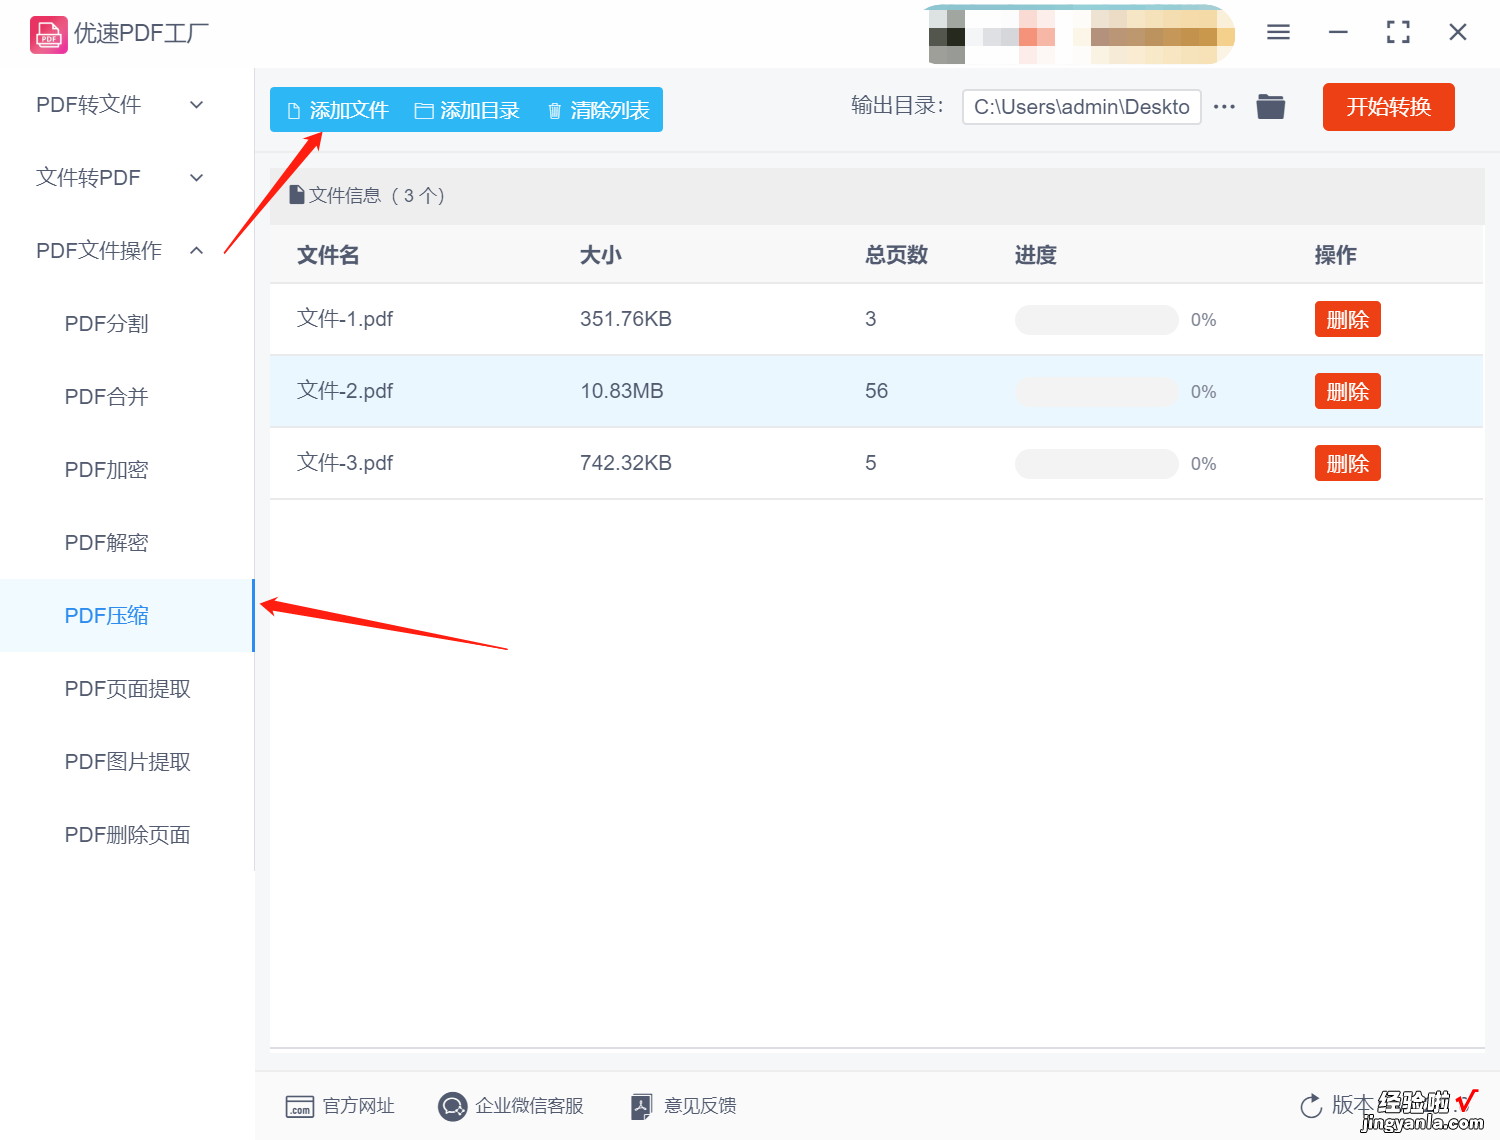Collapse the PDF文件操作 menu chevron
The image size is (1500, 1140).
(x=197, y=251)
